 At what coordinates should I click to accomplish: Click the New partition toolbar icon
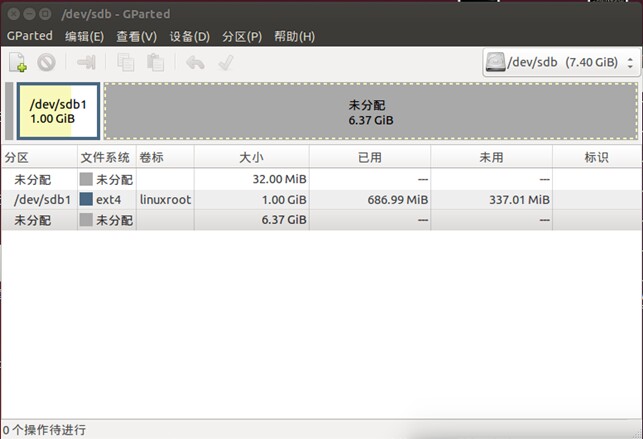[x=18, y=63]
